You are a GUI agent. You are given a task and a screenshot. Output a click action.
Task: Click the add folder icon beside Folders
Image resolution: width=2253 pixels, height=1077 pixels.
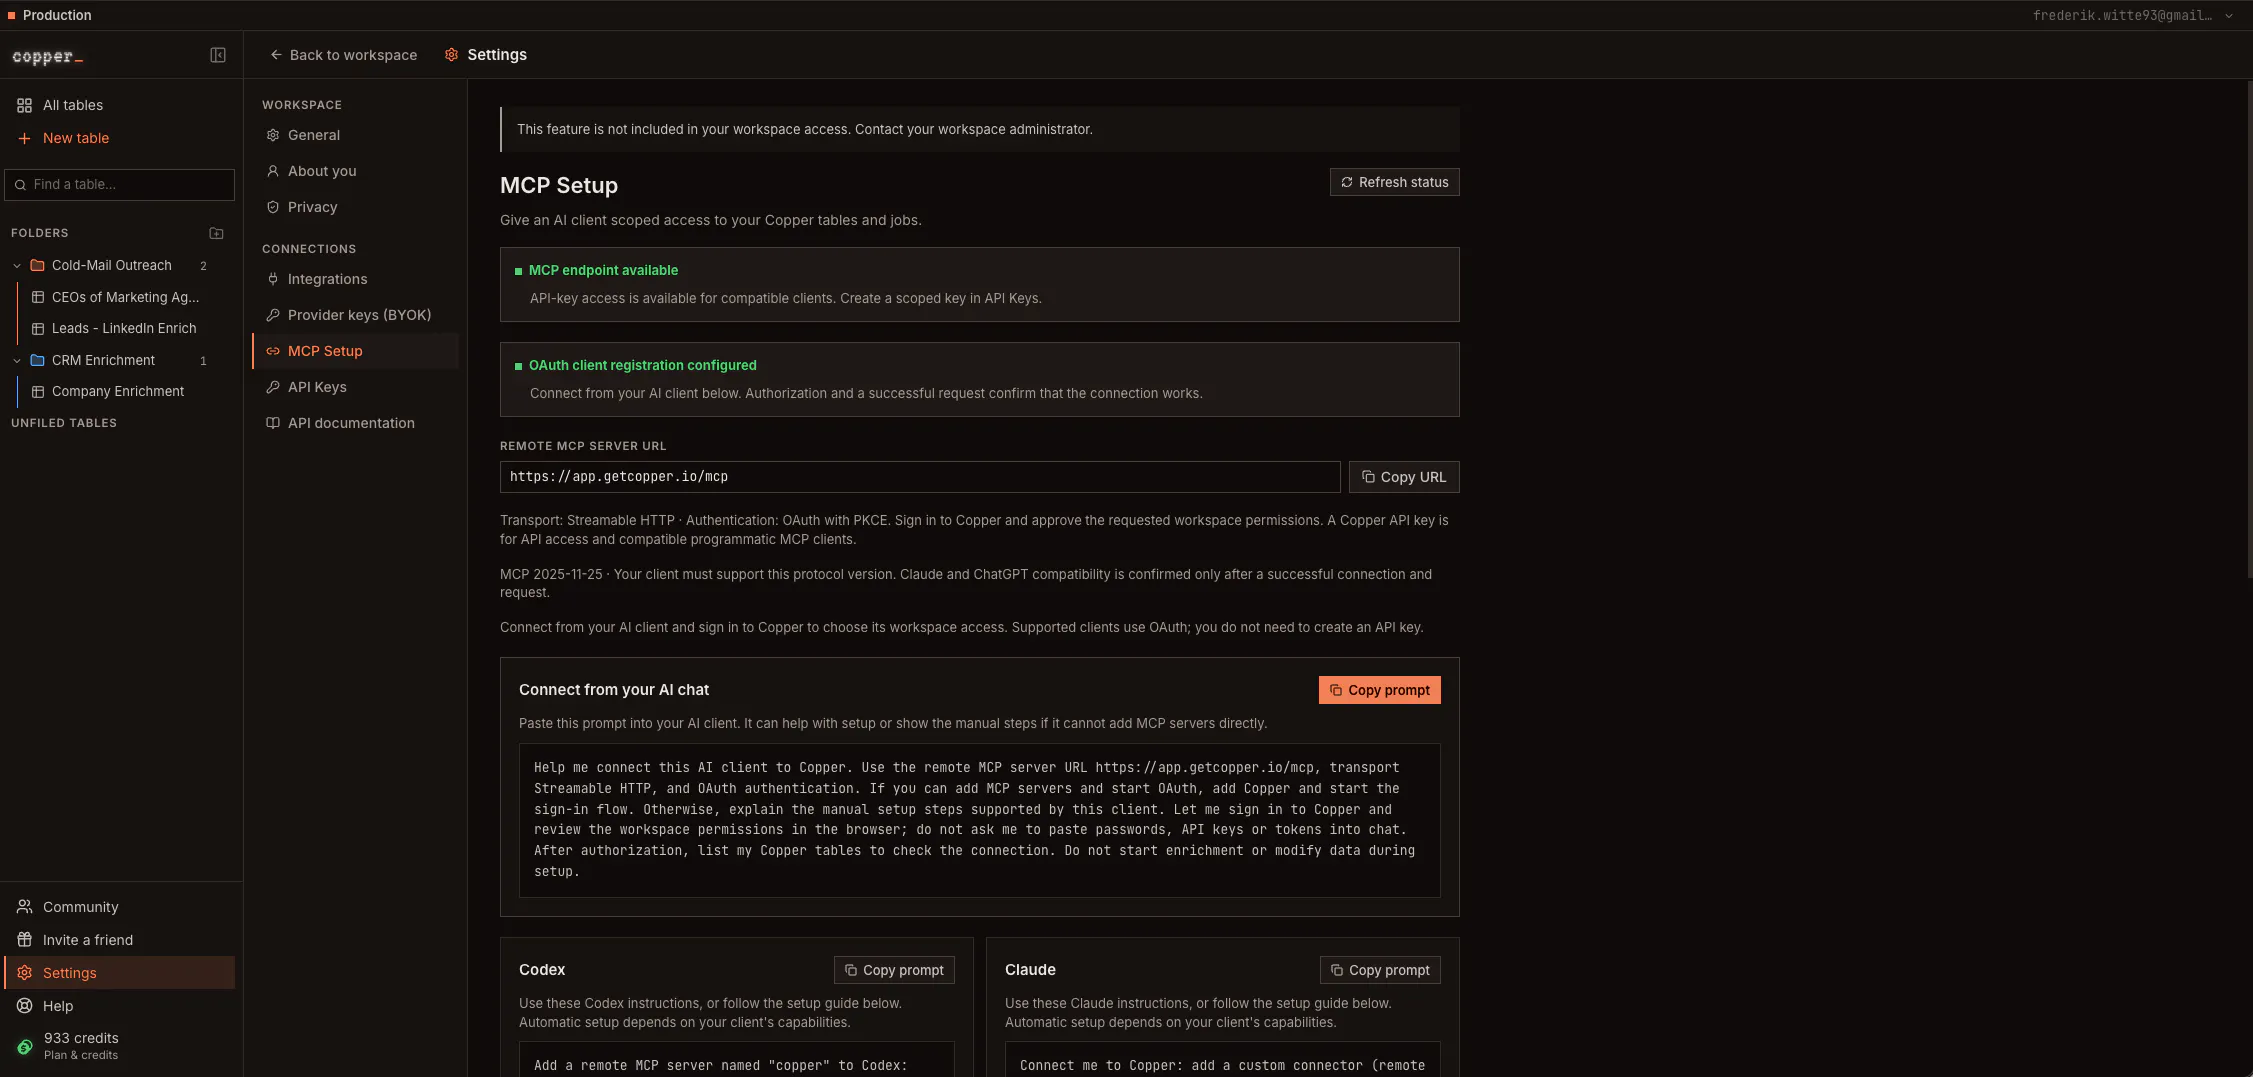[x=216, y=233]
